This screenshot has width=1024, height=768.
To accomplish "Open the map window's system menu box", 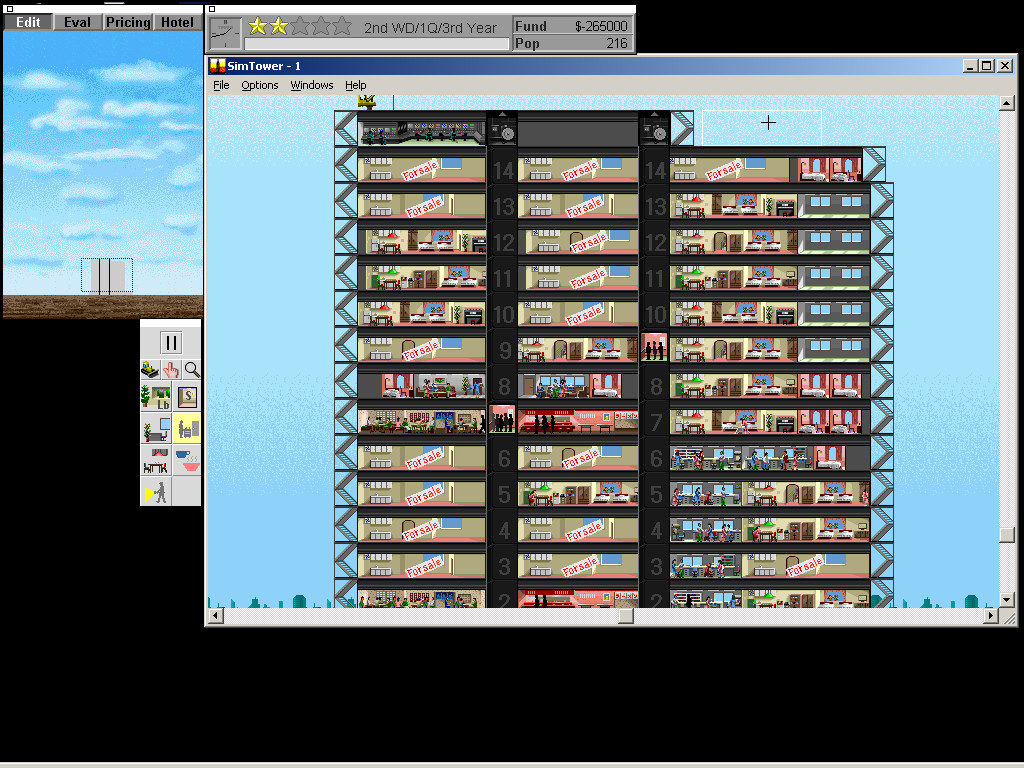I will pyautogui.click(x=9, y=9).
